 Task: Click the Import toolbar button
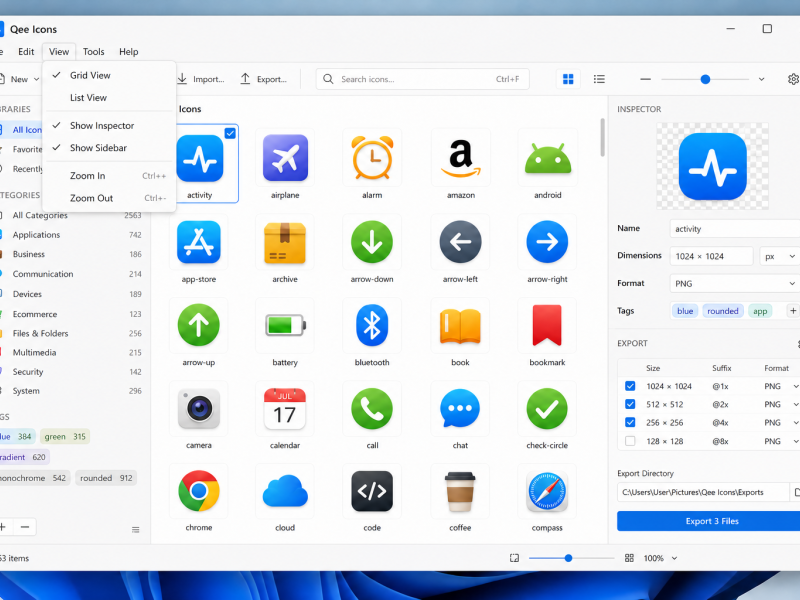[201, 79]
